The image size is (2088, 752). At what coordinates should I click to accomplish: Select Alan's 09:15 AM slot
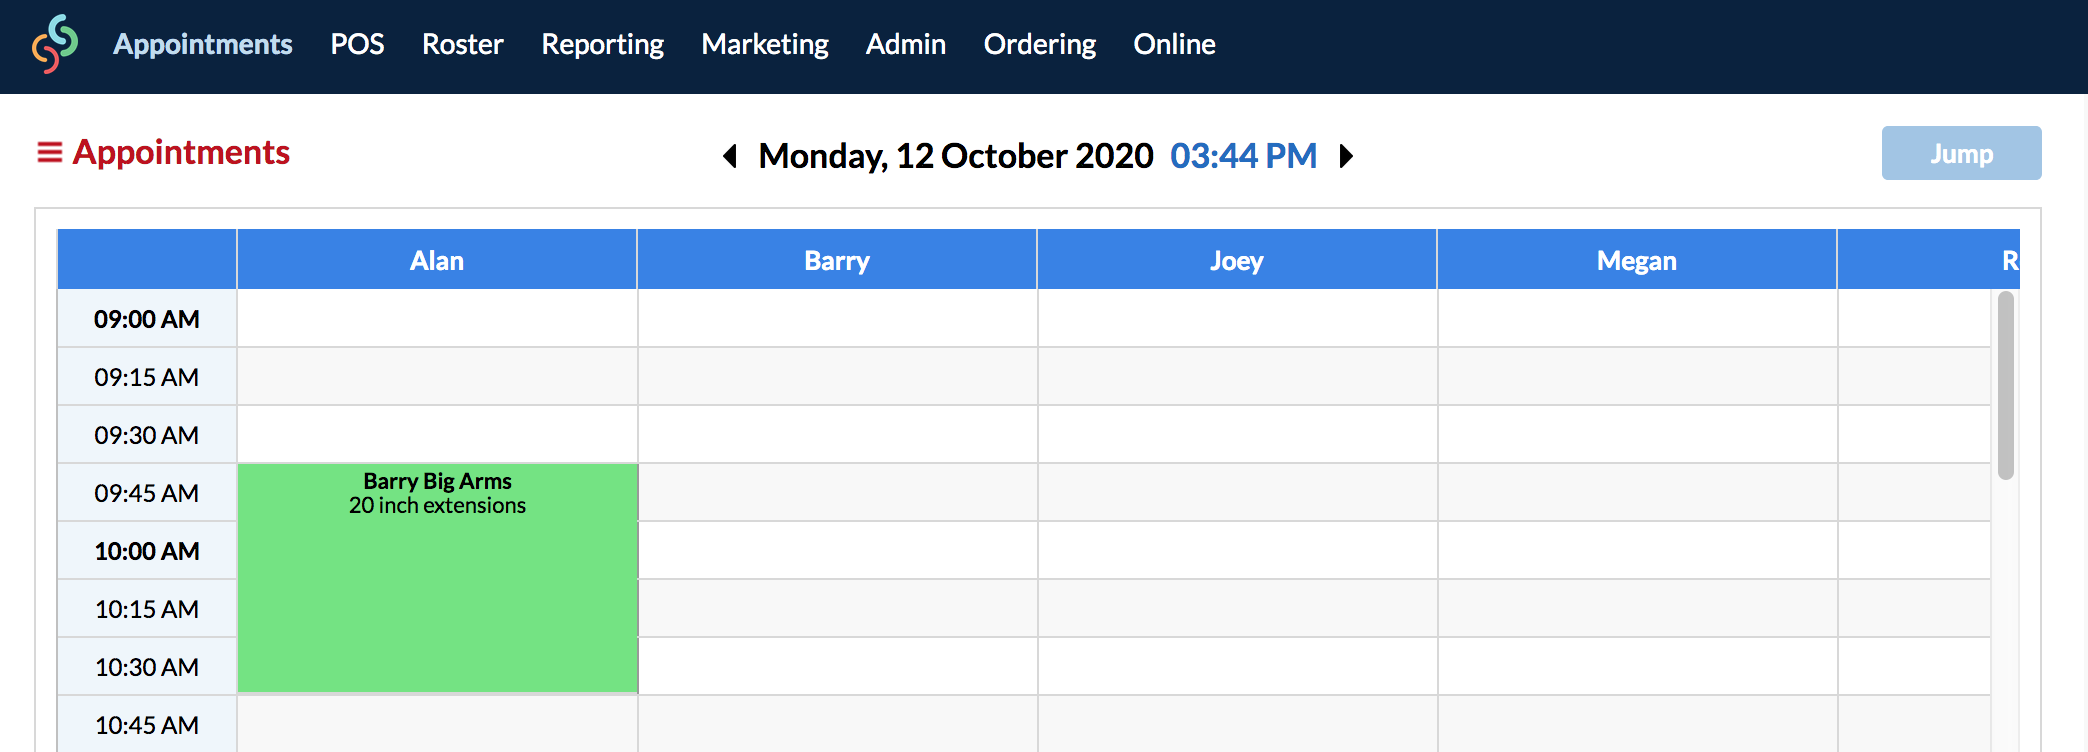click(x=437, y=377)
